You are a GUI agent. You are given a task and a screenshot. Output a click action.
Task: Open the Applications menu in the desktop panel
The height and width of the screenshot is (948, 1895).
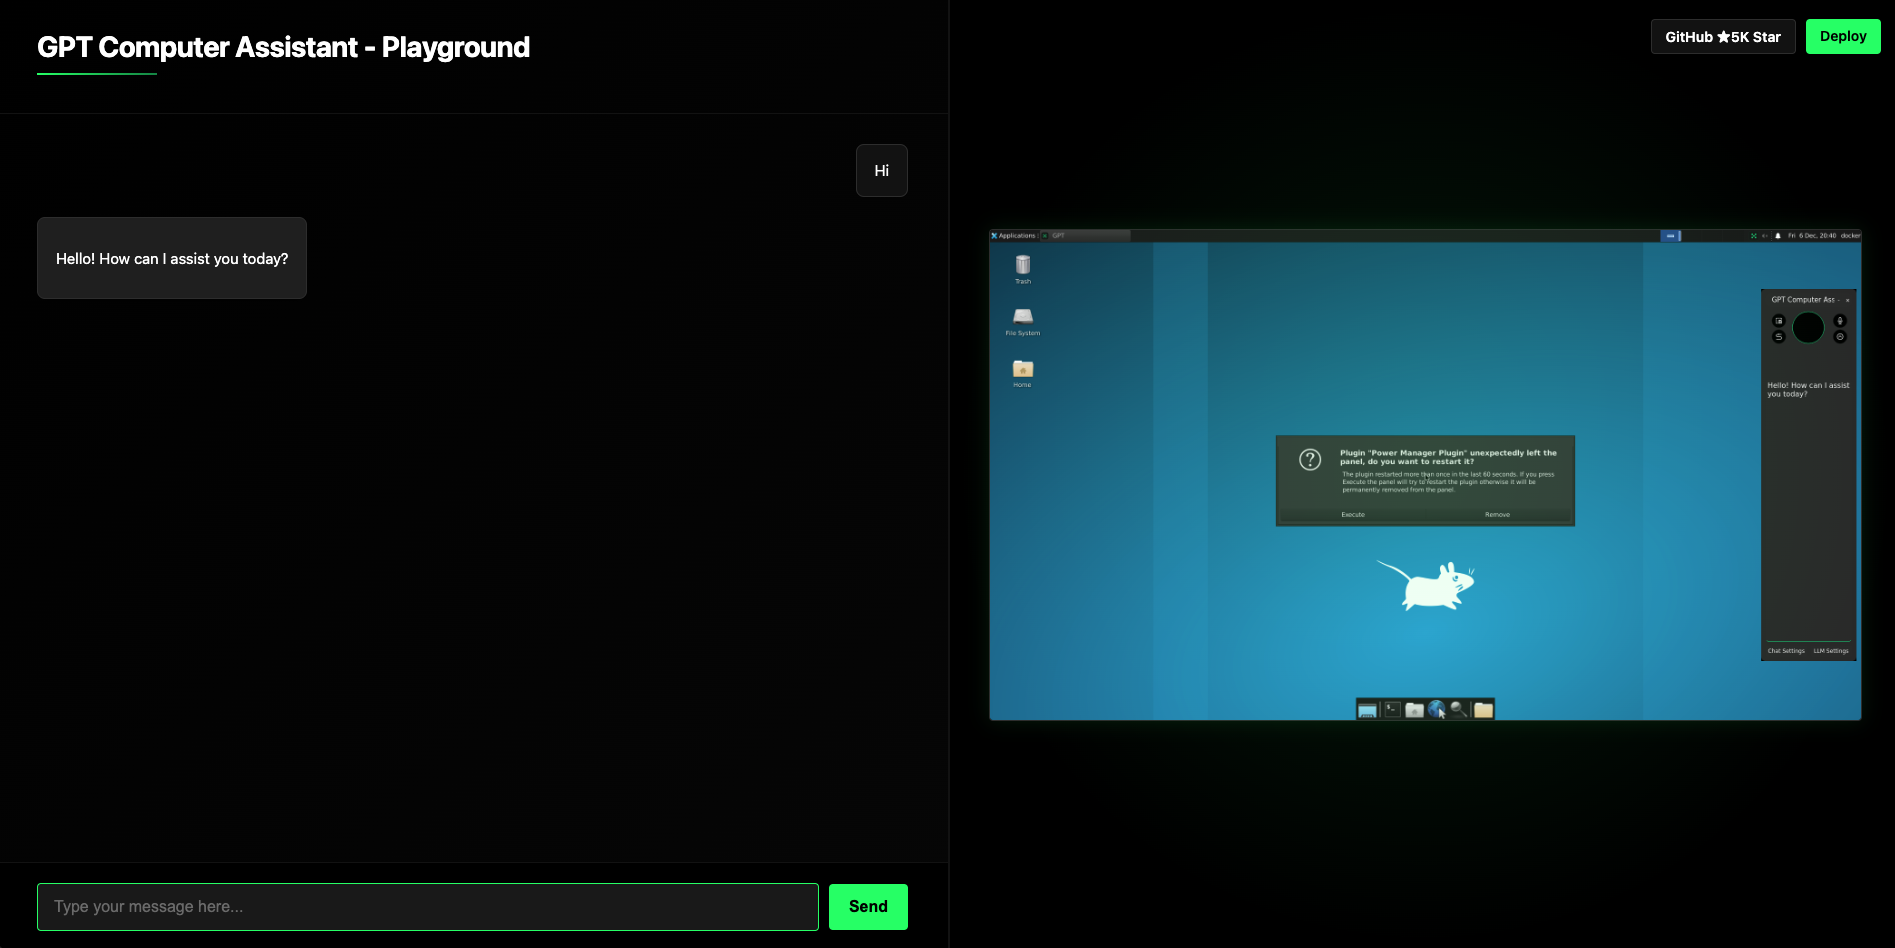pos(1014,236)
